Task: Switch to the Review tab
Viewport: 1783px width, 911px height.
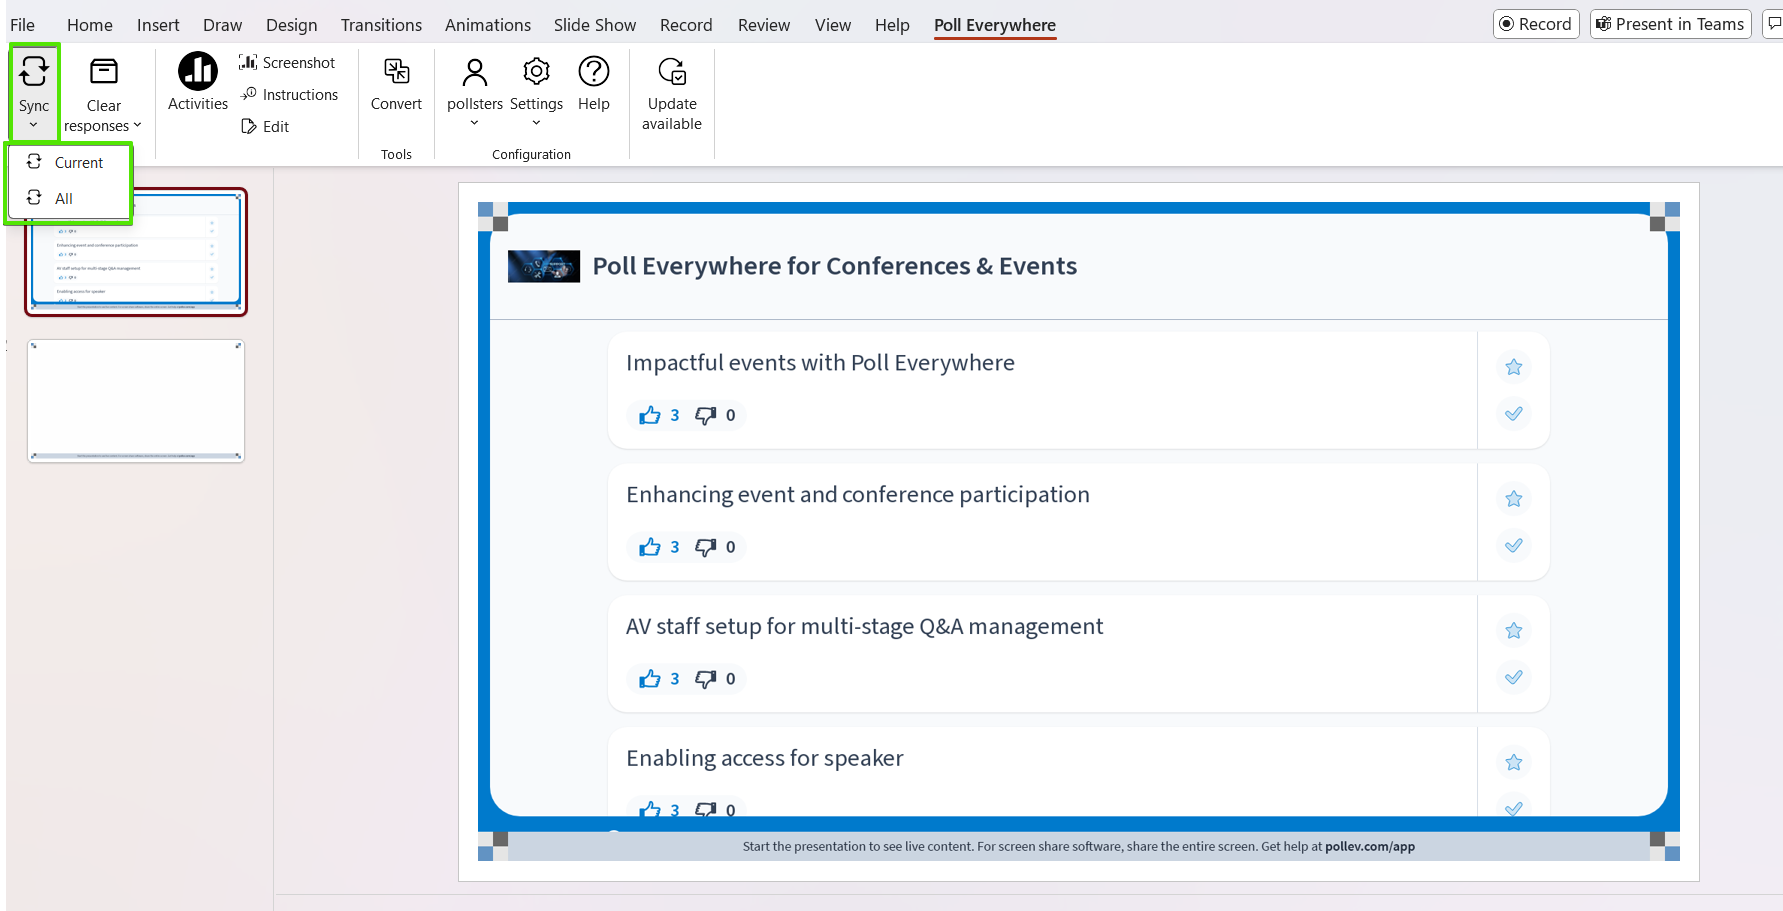Action: (x=764, y=25)
